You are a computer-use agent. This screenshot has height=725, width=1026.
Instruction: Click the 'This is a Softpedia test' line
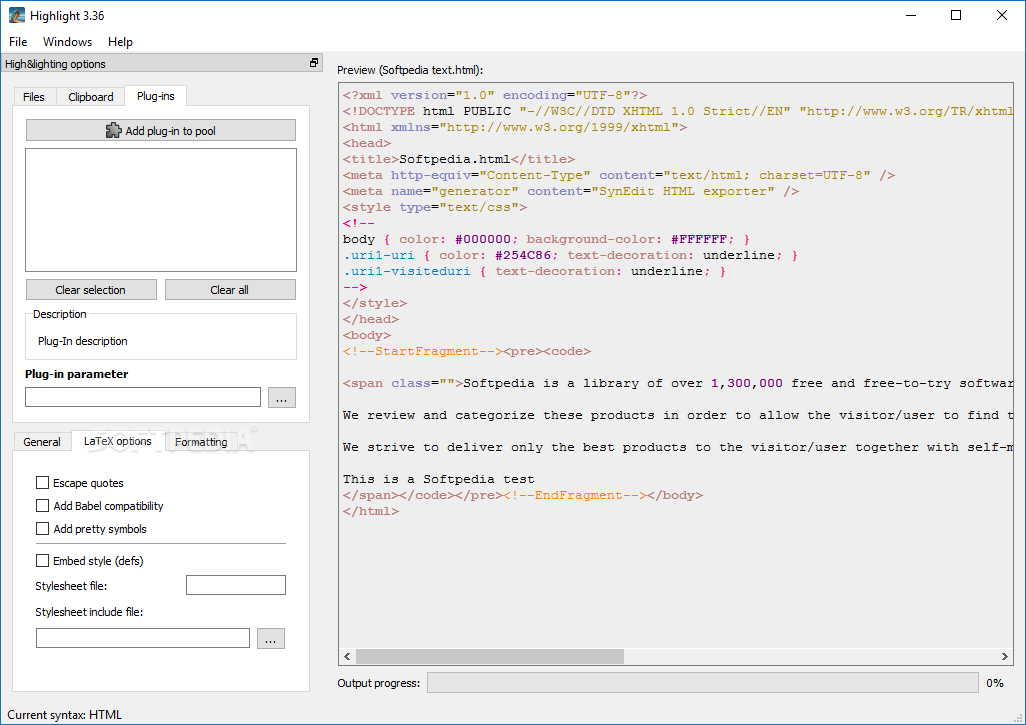pyautogui.click(x=438, y=479)
